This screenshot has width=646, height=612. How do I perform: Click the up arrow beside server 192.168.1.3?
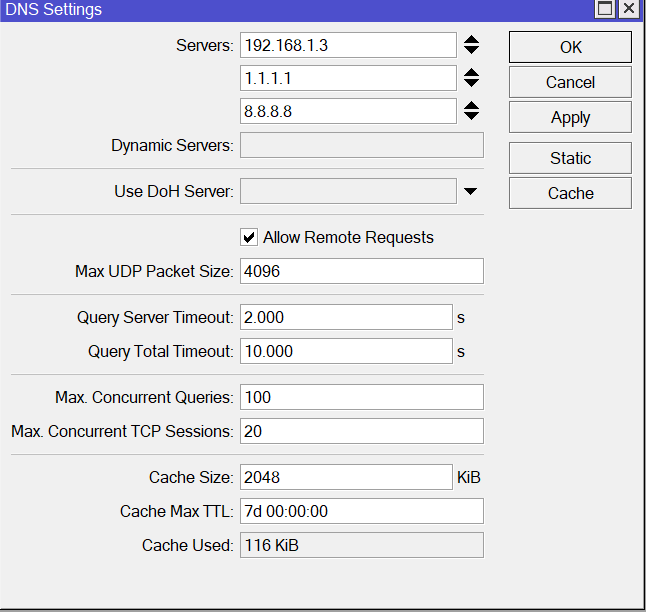click(x=471, y=40)
